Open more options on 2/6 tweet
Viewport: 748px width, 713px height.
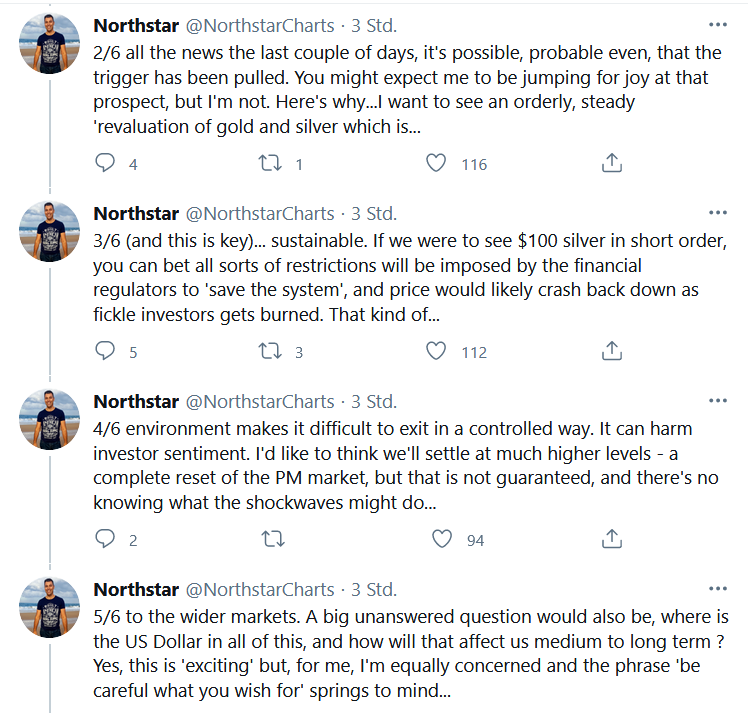pyautogui.click(x=718, y=25)
